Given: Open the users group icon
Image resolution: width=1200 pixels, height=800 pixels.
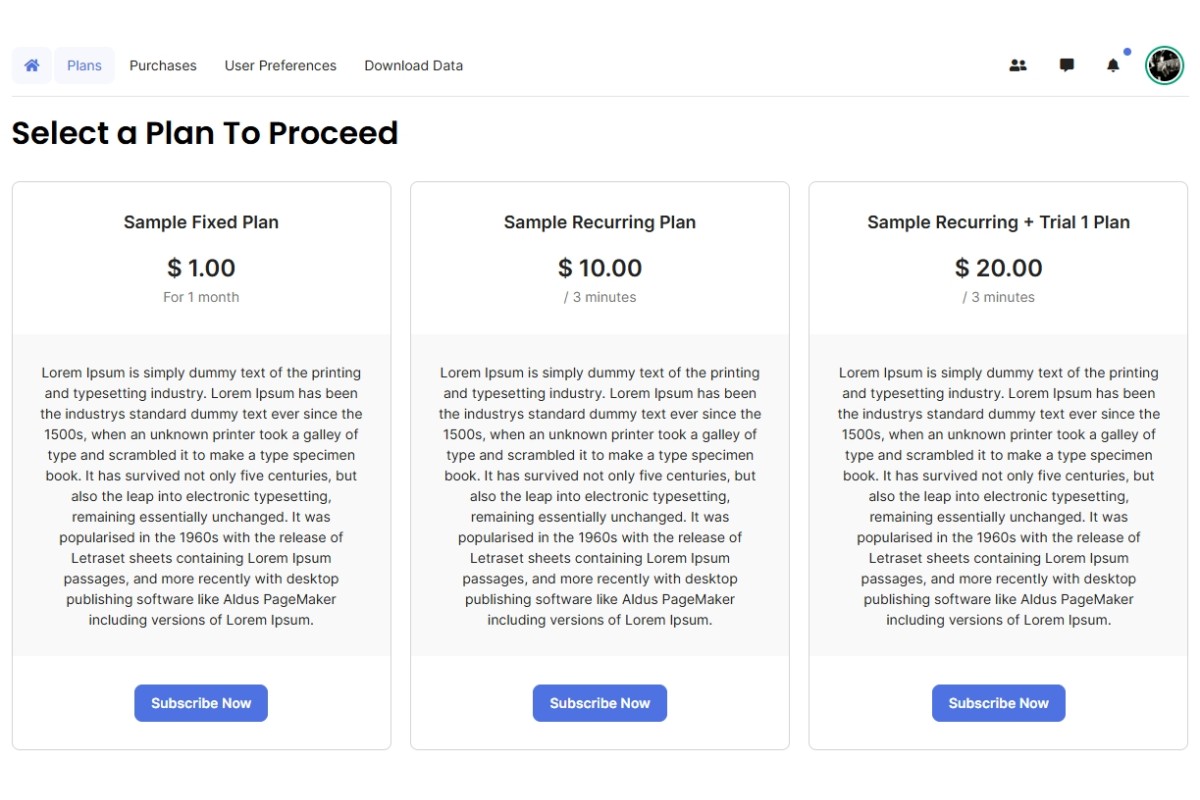Looking at the screenshot, I should click(1018, 66).
